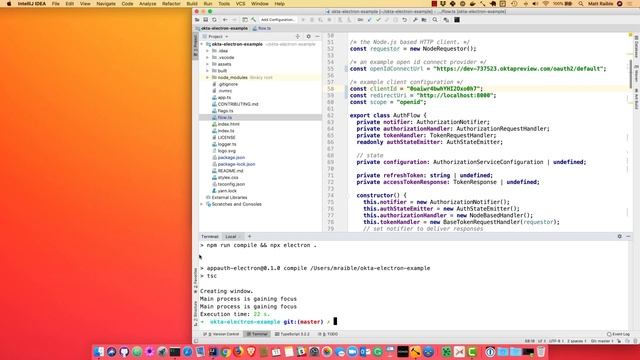
Task: Click the Wi-Fi icon in menu bar
Action: coord(546,4)
